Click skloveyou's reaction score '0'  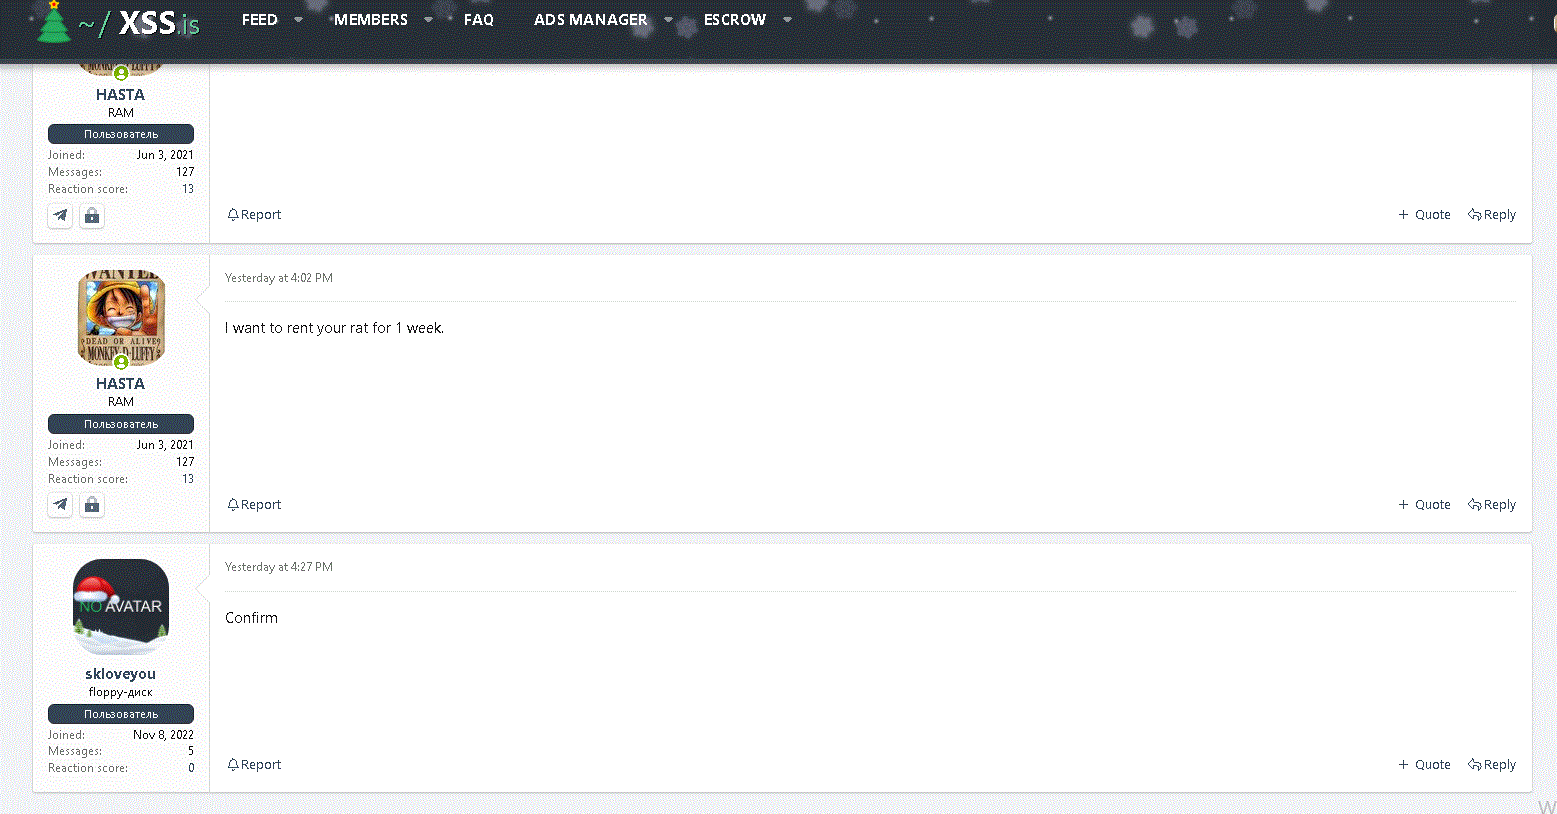pyautogui.click(x=191, y=768)
